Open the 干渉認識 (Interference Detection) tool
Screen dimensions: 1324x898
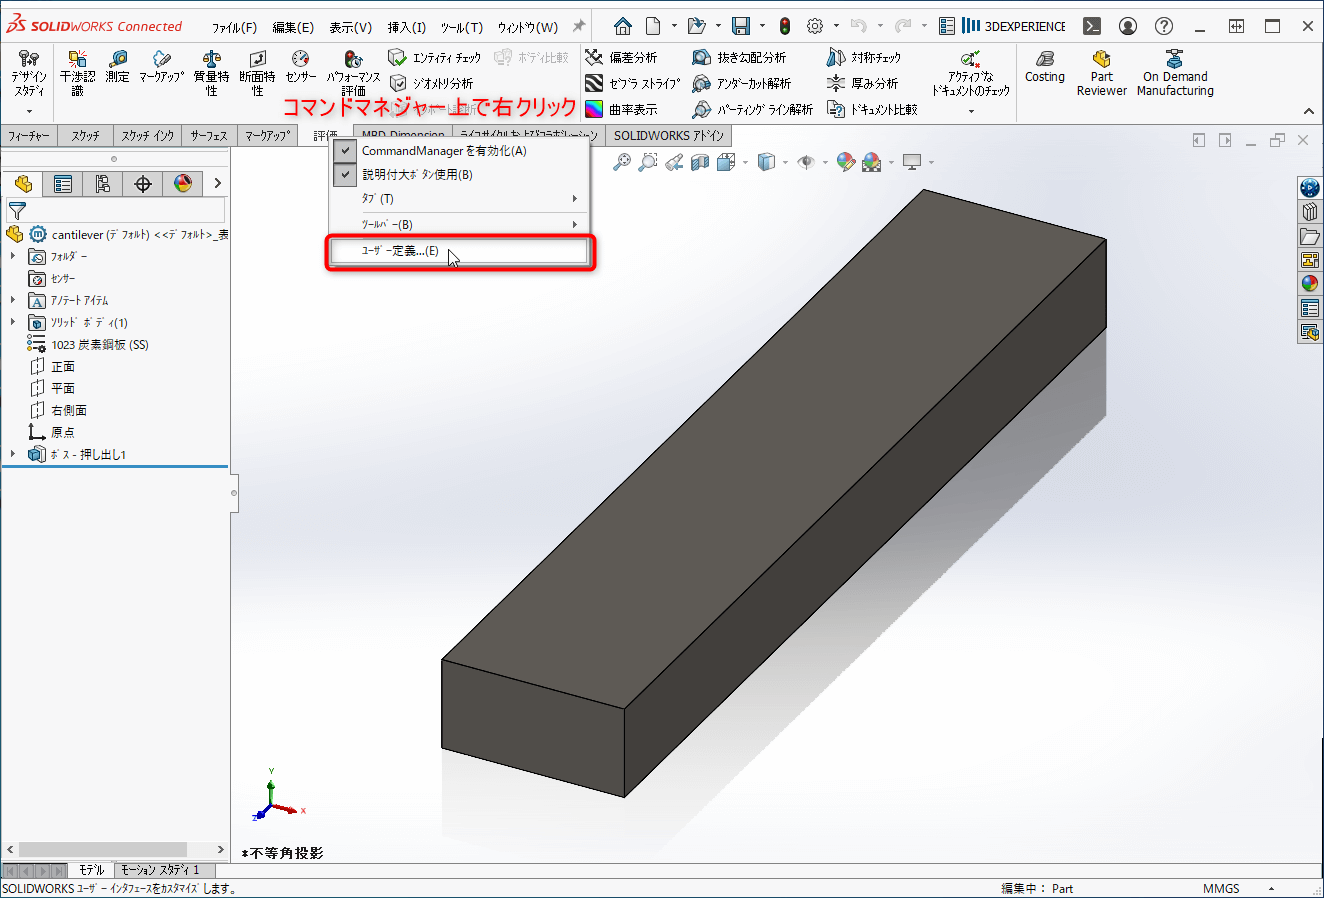[x=77, y=70]
